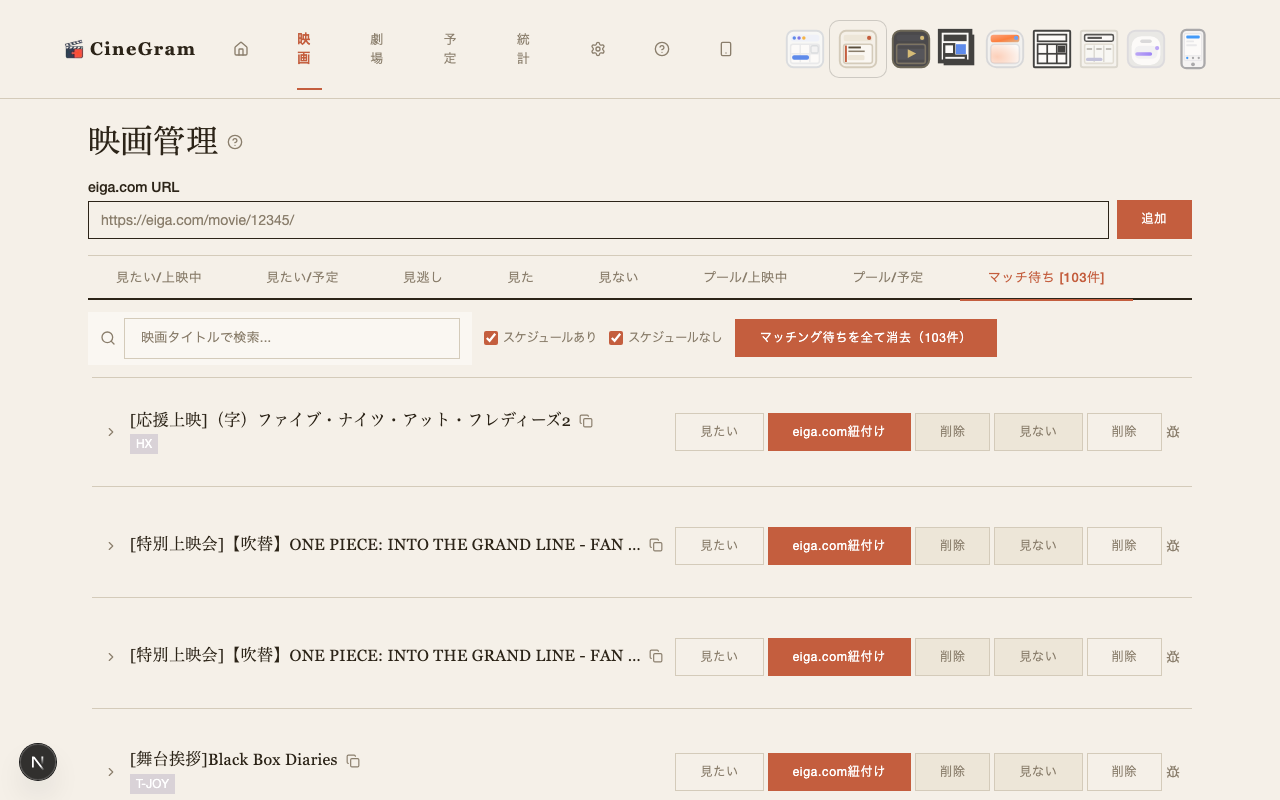Switch to the 見逃し tab
This screenshot has height=800, width=1280.
422,277
